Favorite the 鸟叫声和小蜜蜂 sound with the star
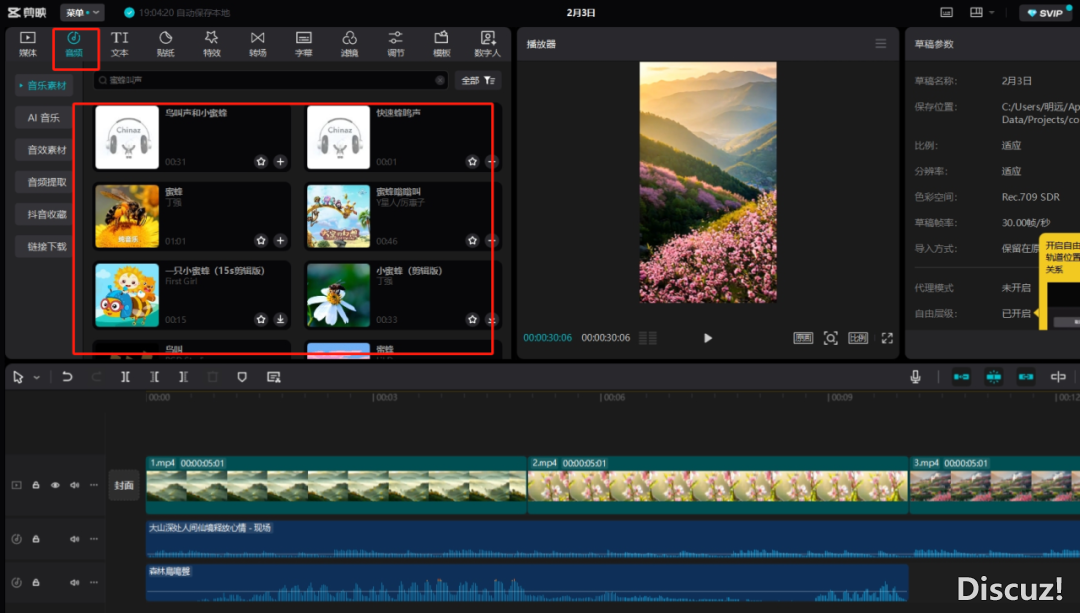 coord(261,161)
